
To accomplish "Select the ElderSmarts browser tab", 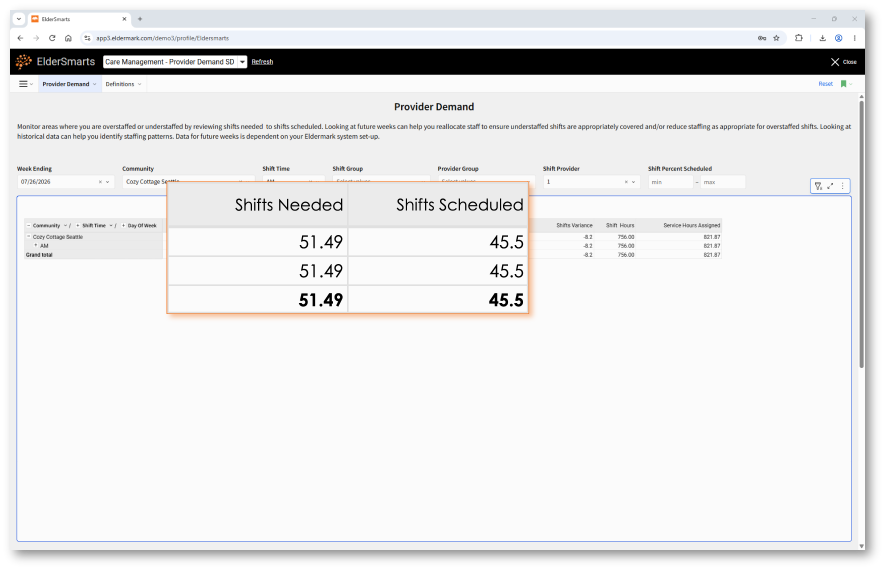I will [78, 19].
